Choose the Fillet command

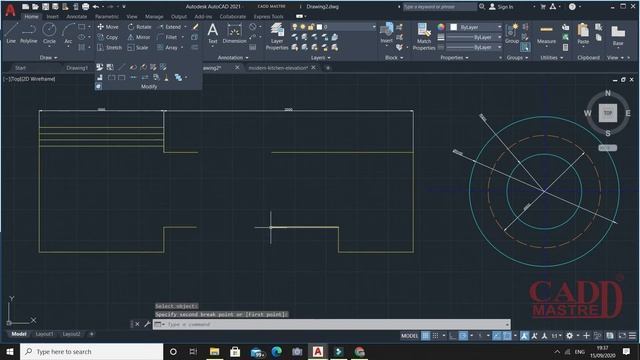tap(167, 37)
